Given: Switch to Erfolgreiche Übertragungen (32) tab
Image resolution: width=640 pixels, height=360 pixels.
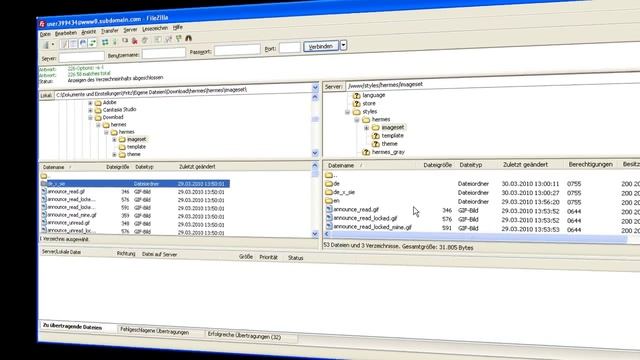Looking at the screenshot, I should [x=244, y=336].
